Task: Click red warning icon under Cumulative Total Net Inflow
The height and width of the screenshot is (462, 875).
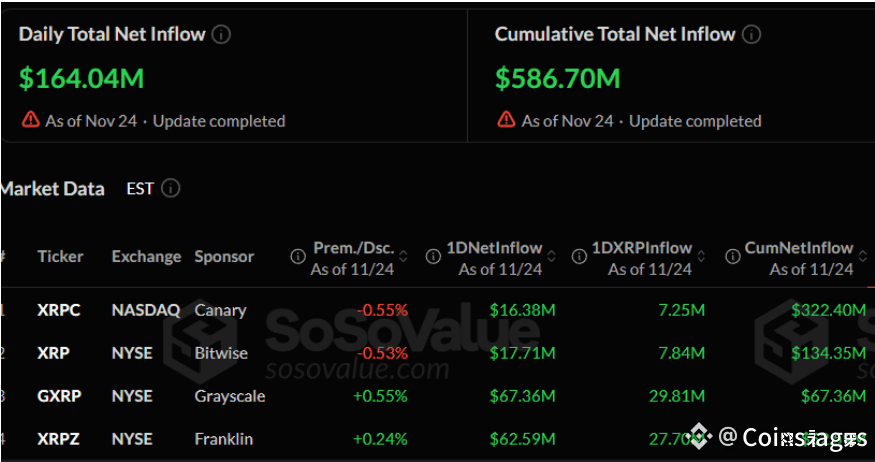Action: click(507, 120)
